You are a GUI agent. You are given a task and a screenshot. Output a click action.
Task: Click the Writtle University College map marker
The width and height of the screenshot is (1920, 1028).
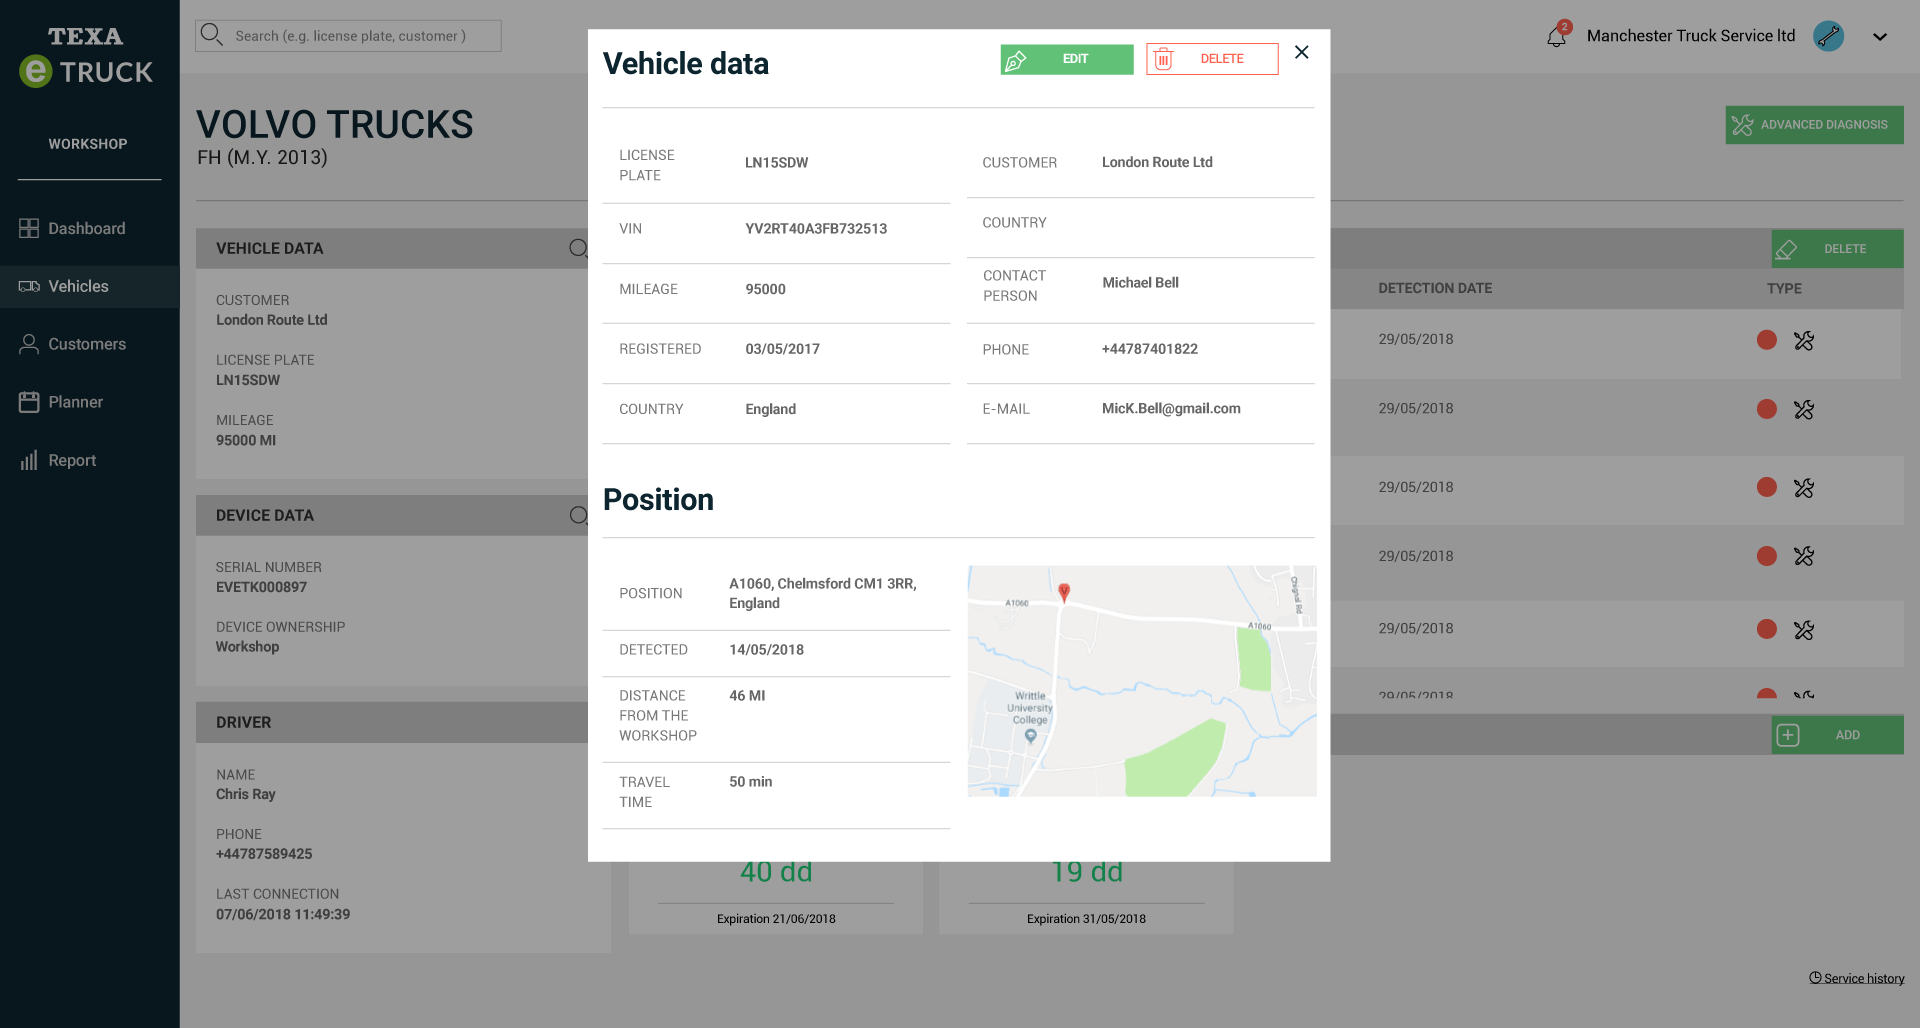click(x=1031, y=736)
